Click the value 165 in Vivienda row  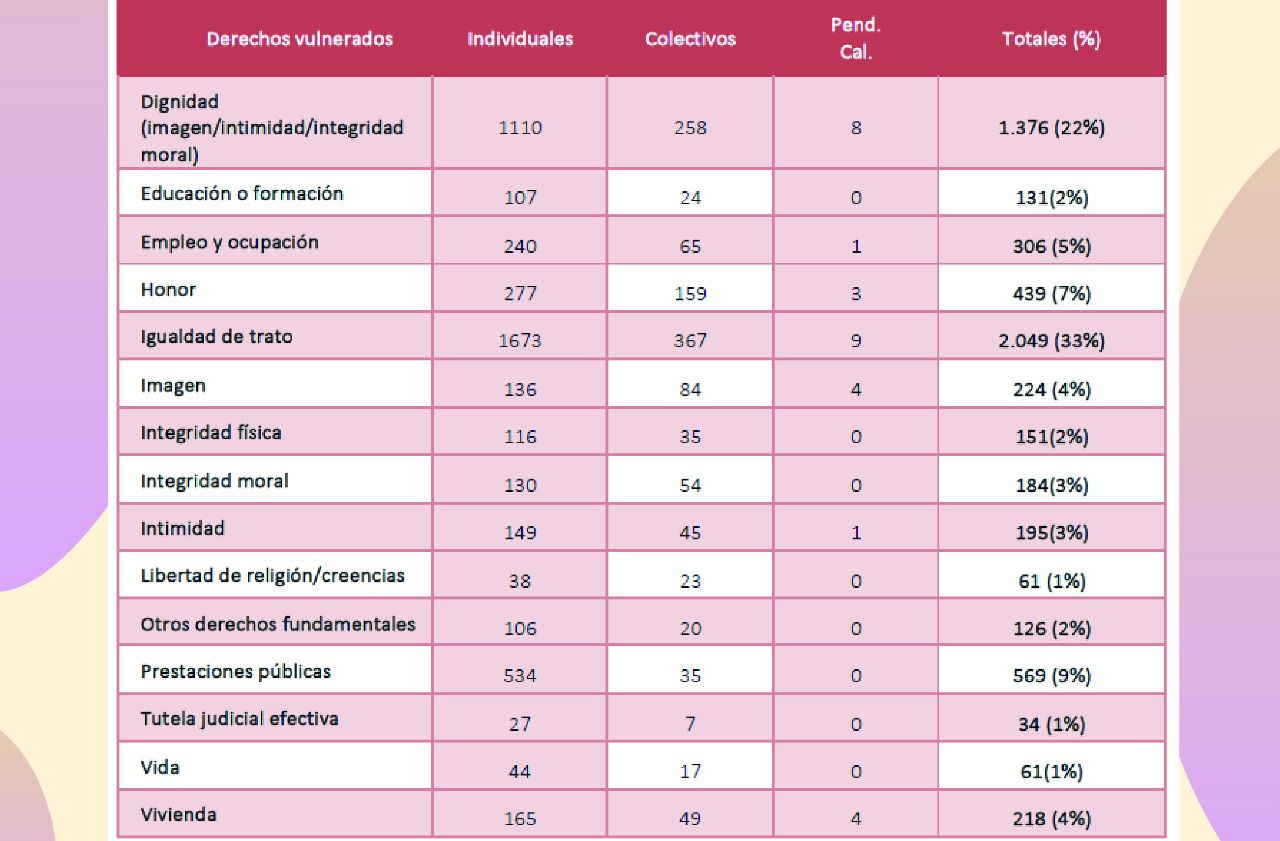[x=520, y=818]
